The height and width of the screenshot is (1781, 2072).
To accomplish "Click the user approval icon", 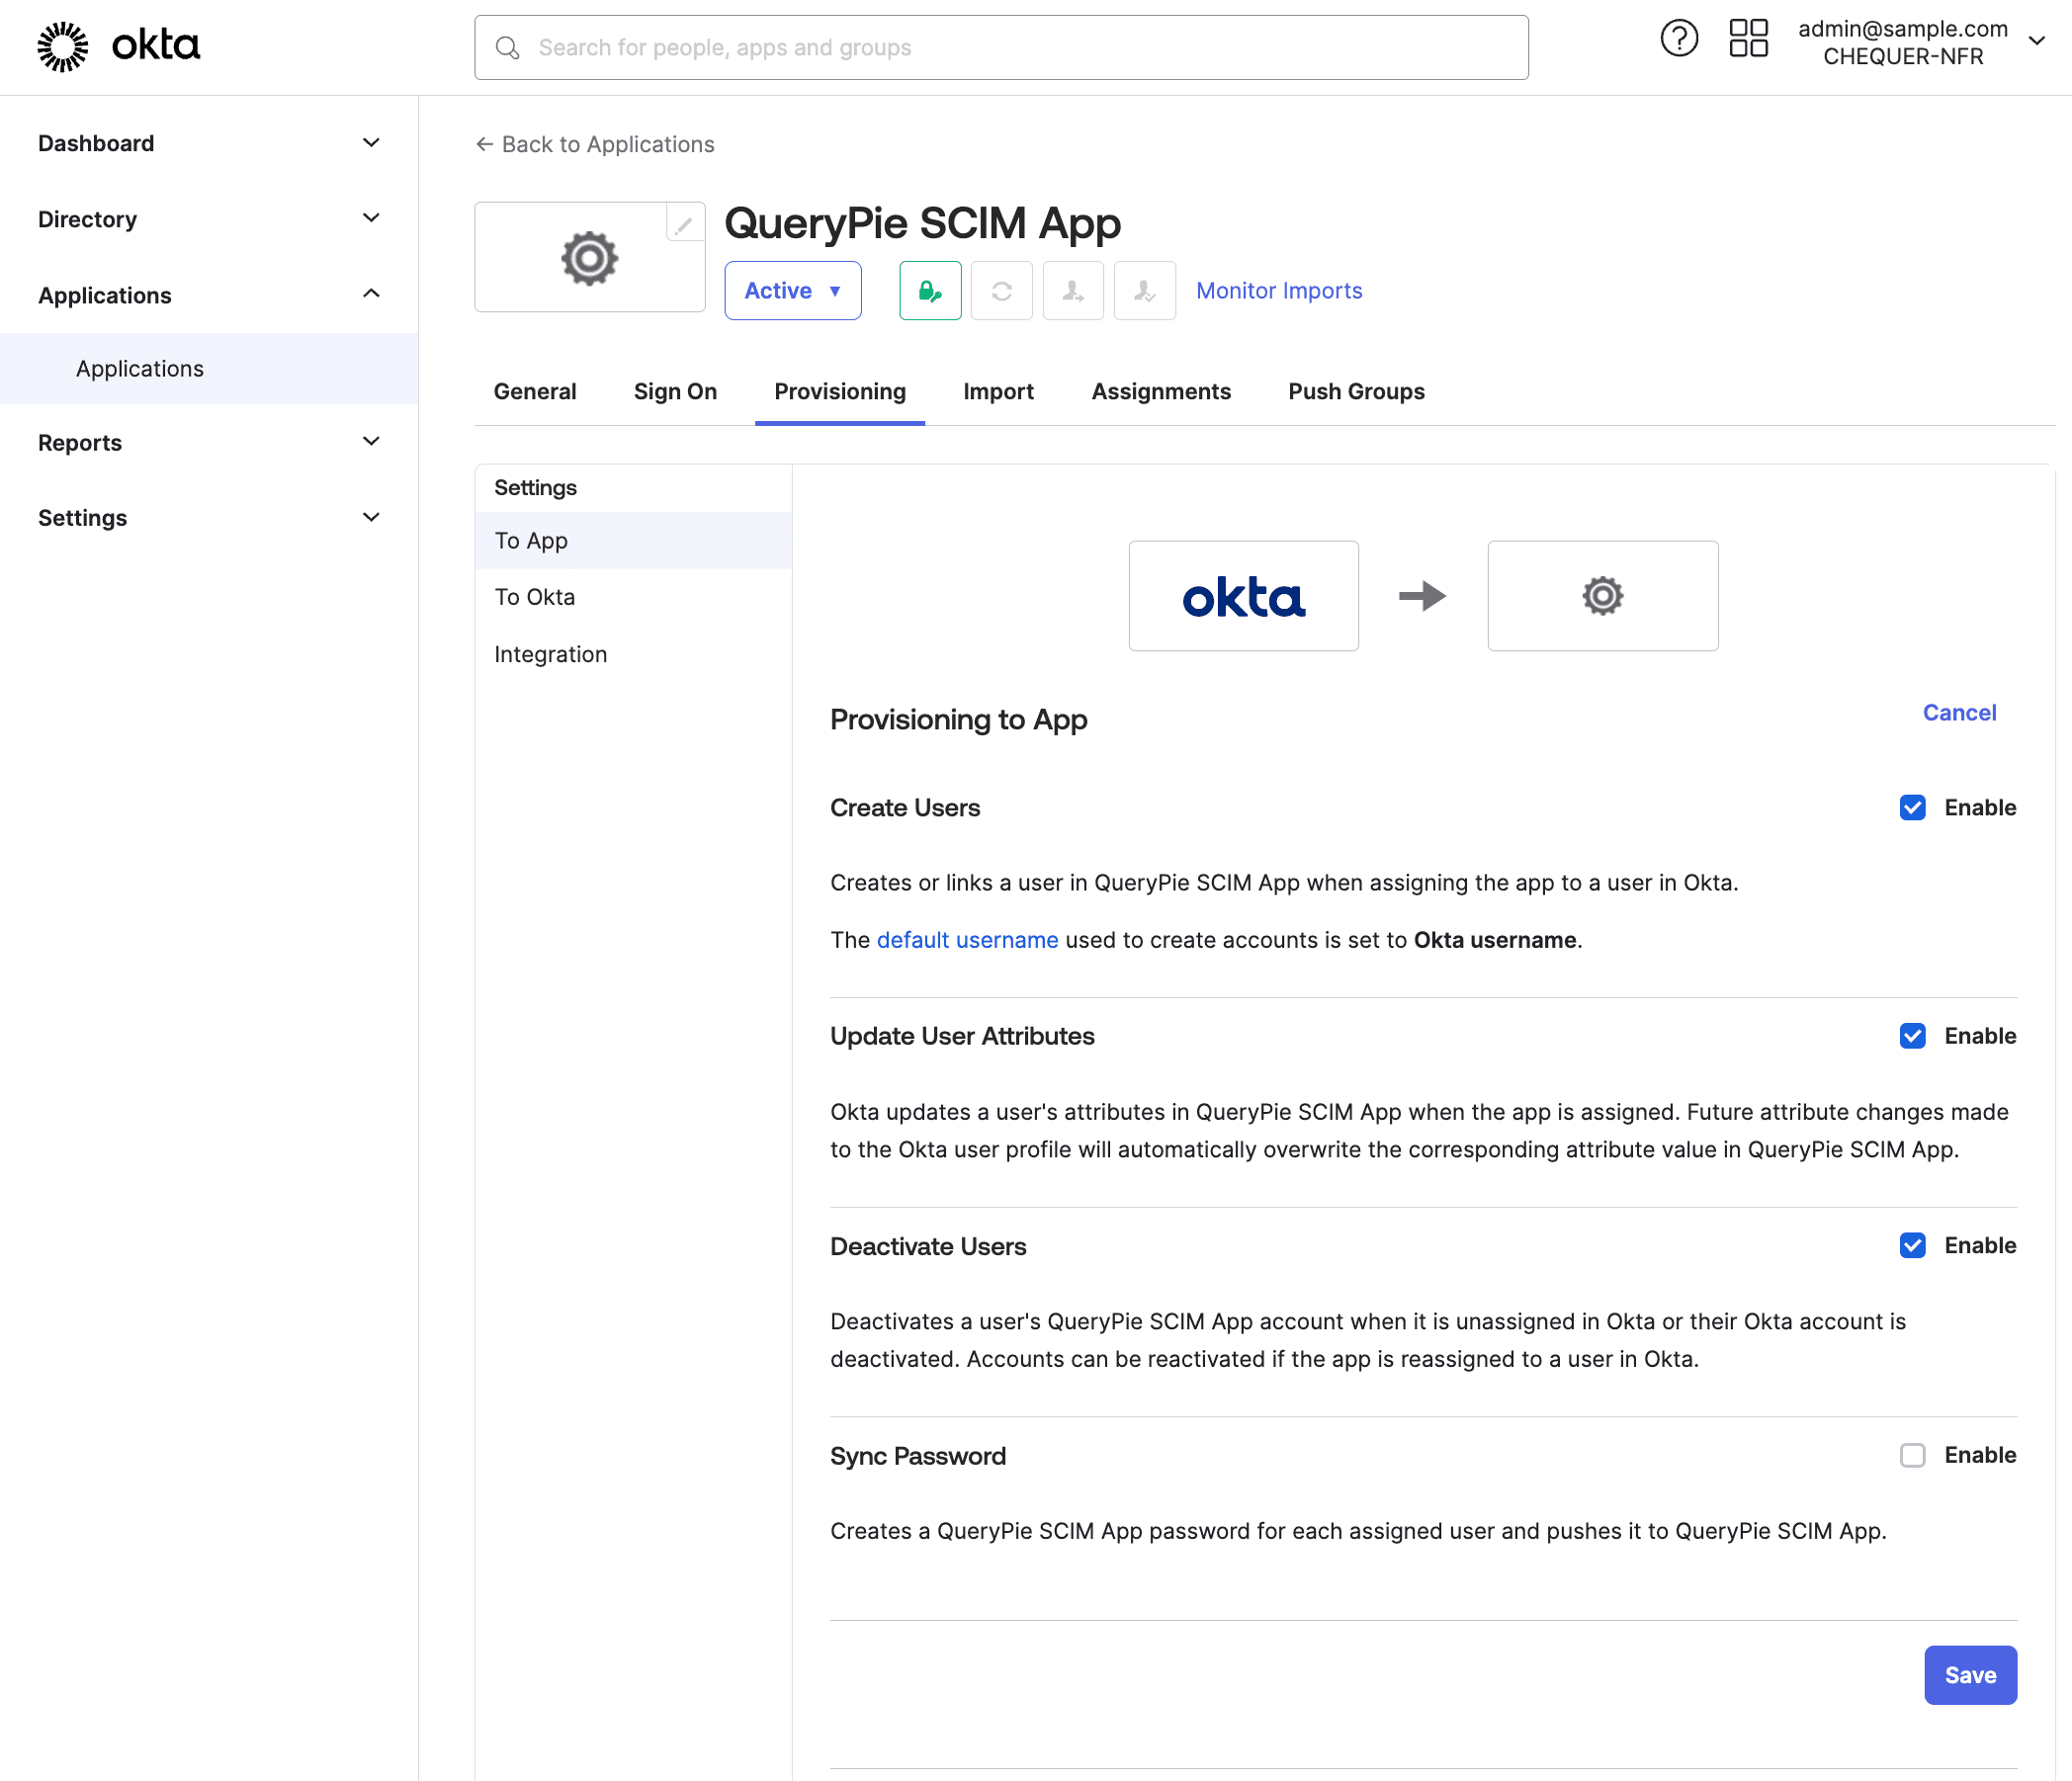I will (x=1143, y=291).
